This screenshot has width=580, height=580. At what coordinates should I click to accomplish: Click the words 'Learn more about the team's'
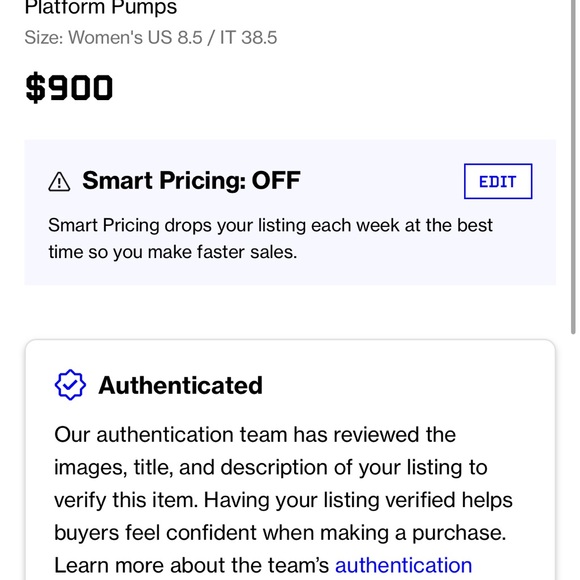pyautogui.click(x=192, y=565)
